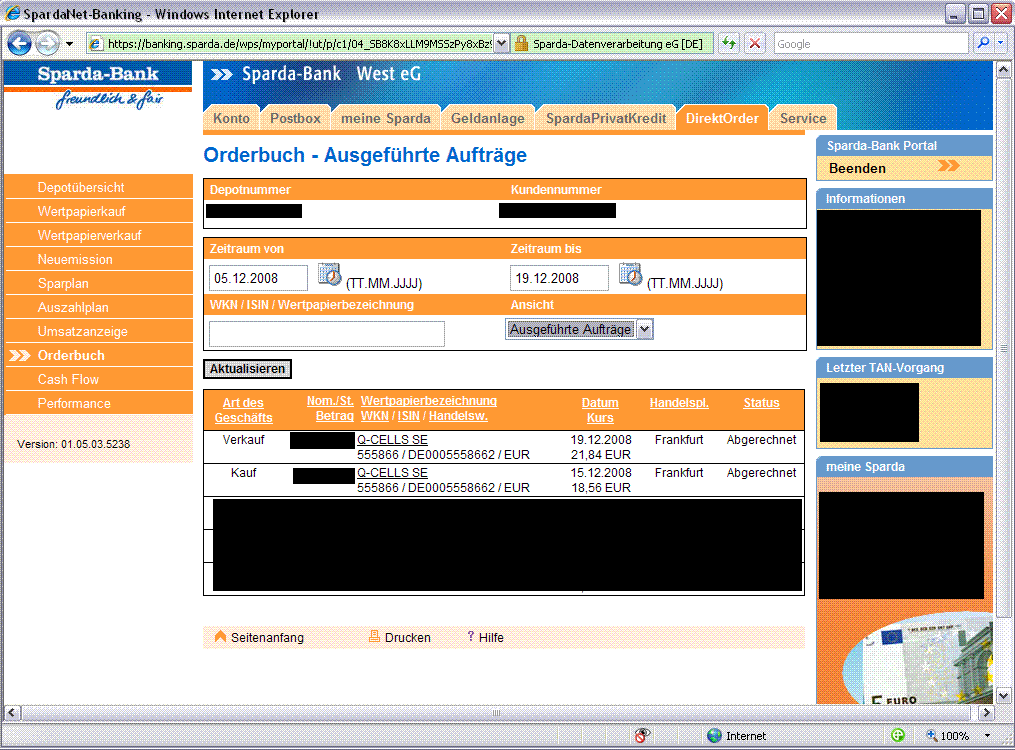Sort by Nom./St. Betrag column
1015x750 pixels.
tap(330, 408)
